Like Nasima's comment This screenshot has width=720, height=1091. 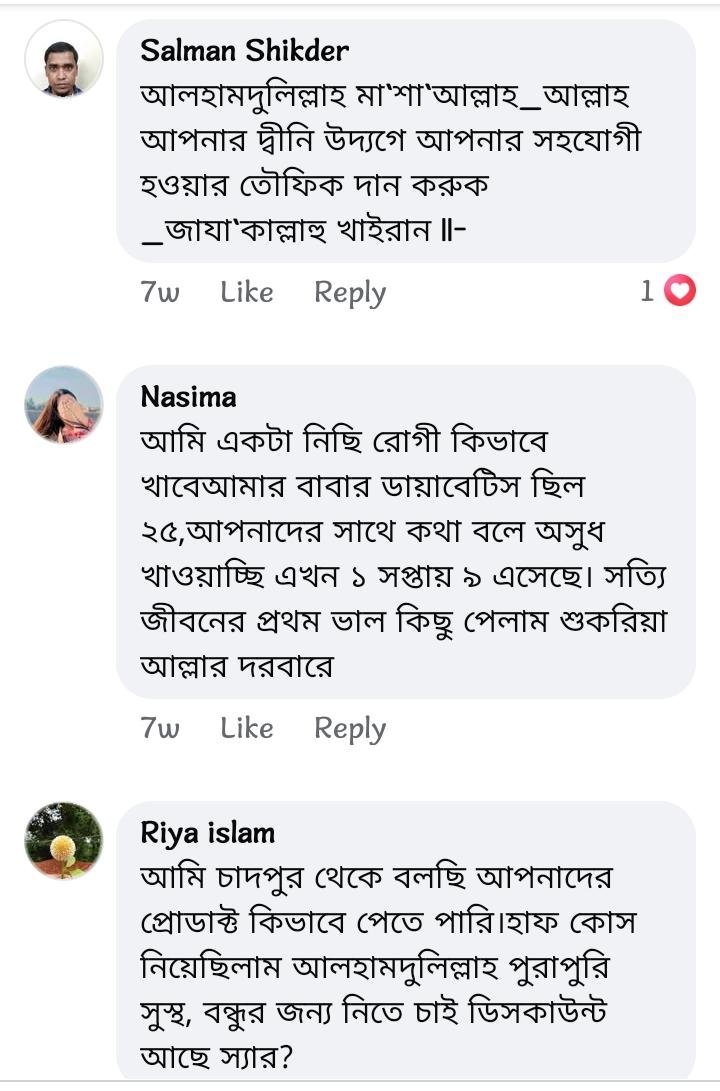coord(247,728)
